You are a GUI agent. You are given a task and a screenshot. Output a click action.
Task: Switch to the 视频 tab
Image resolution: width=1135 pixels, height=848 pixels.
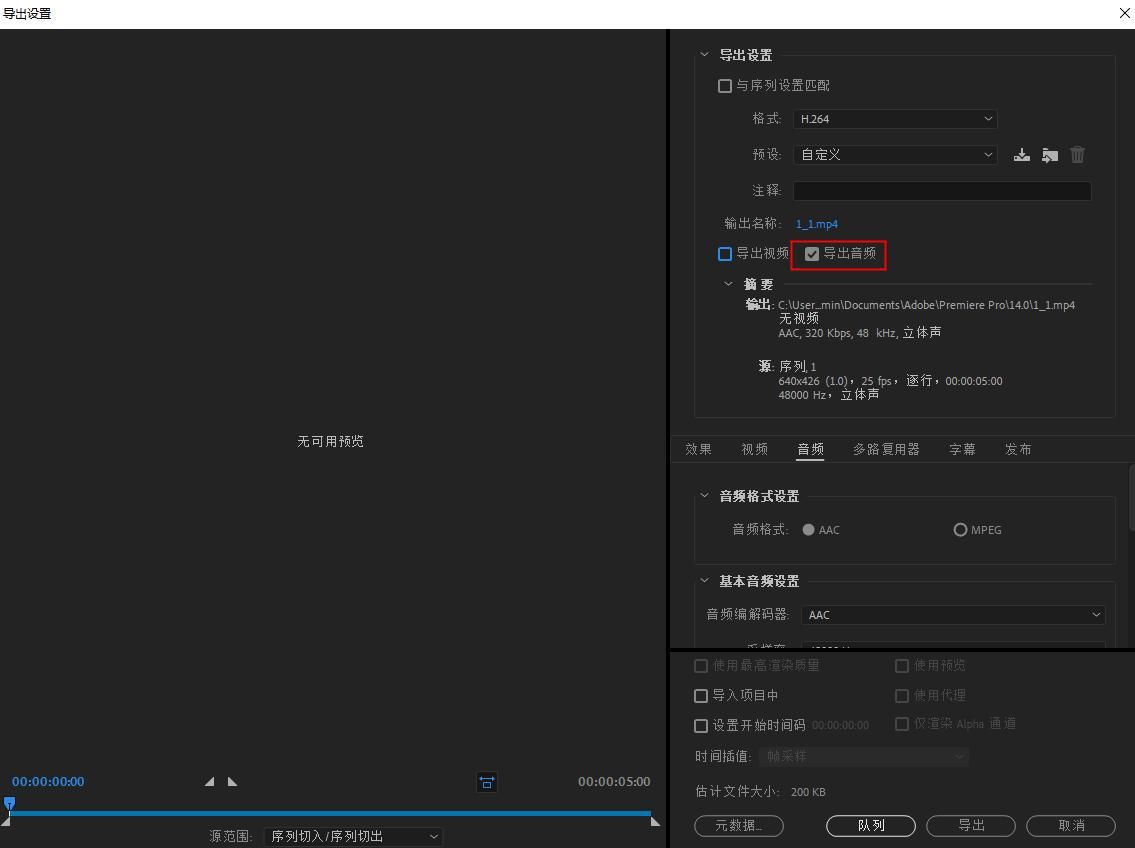point(754,449)
